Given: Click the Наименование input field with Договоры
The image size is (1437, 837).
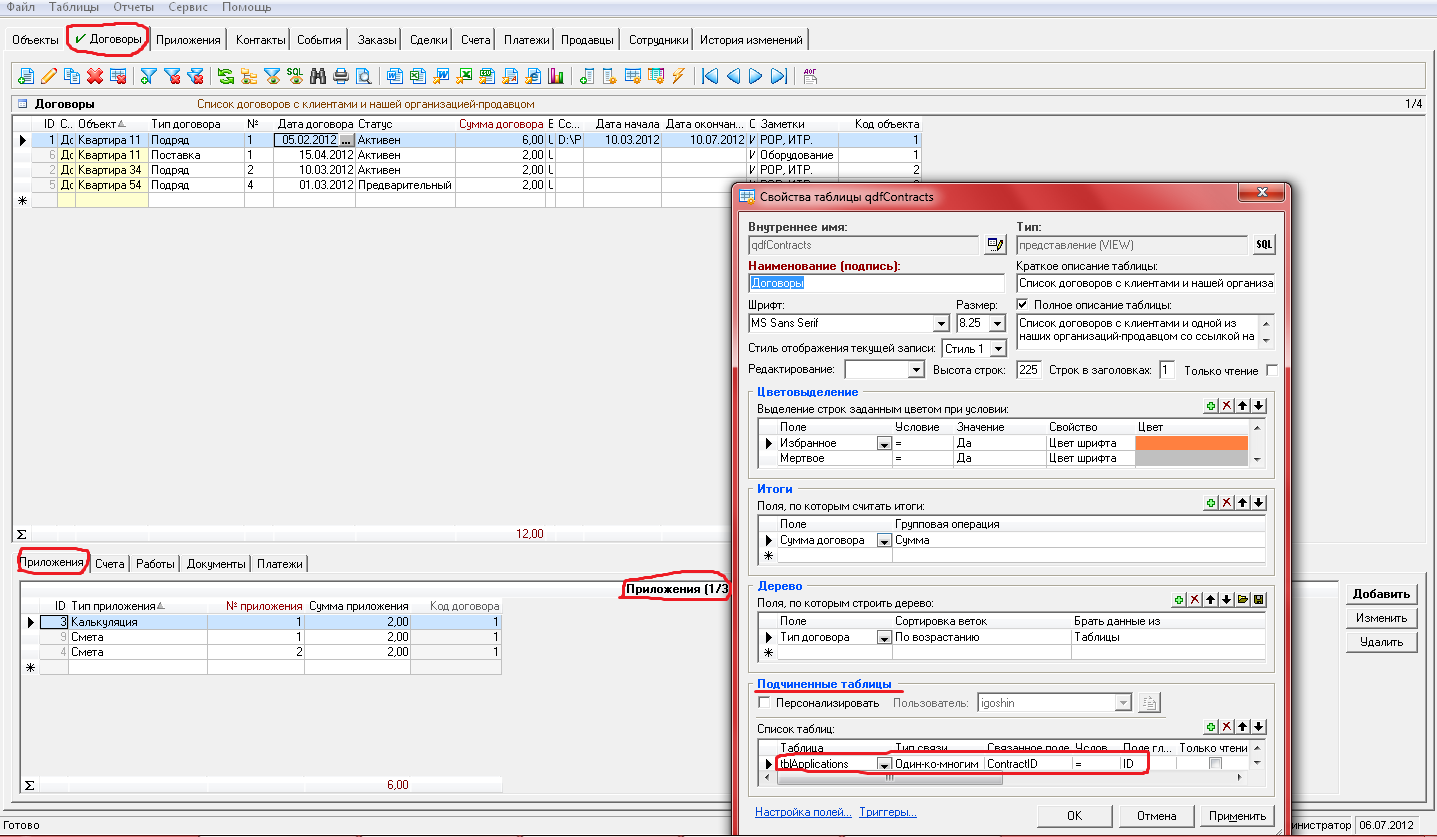Looking at the screenshot, I should 876,283.
